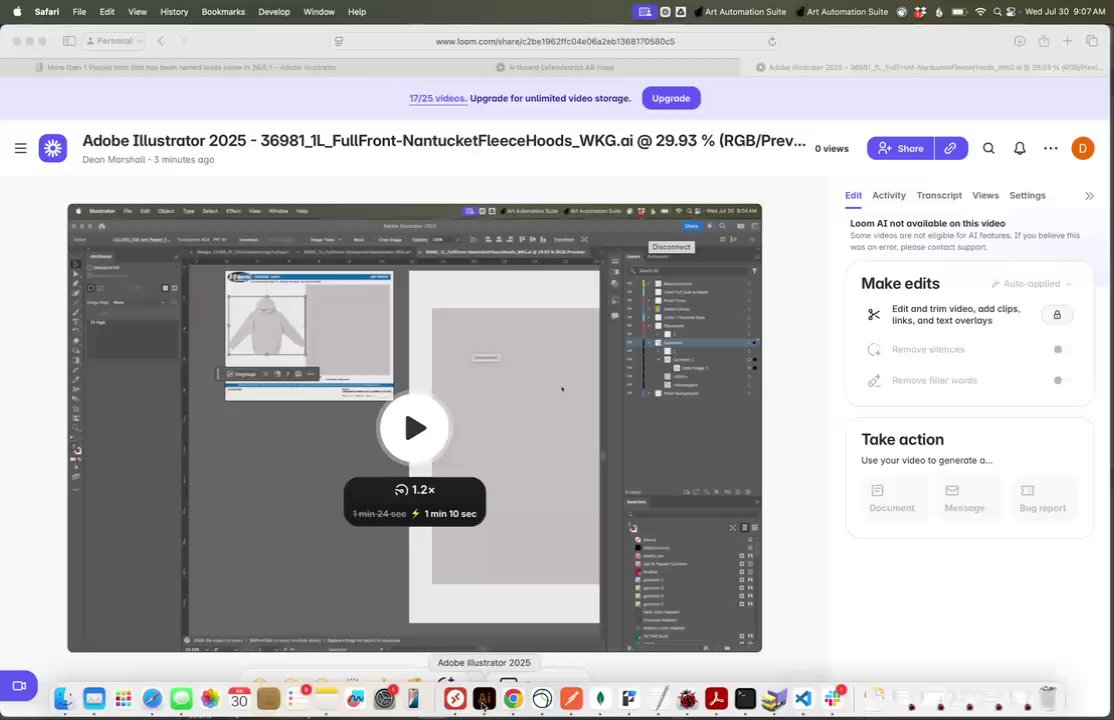Screen dimensions: 1114x720
Task: Click the Loom record camera button
Action: pyautogui.click(x=18, y=686)
